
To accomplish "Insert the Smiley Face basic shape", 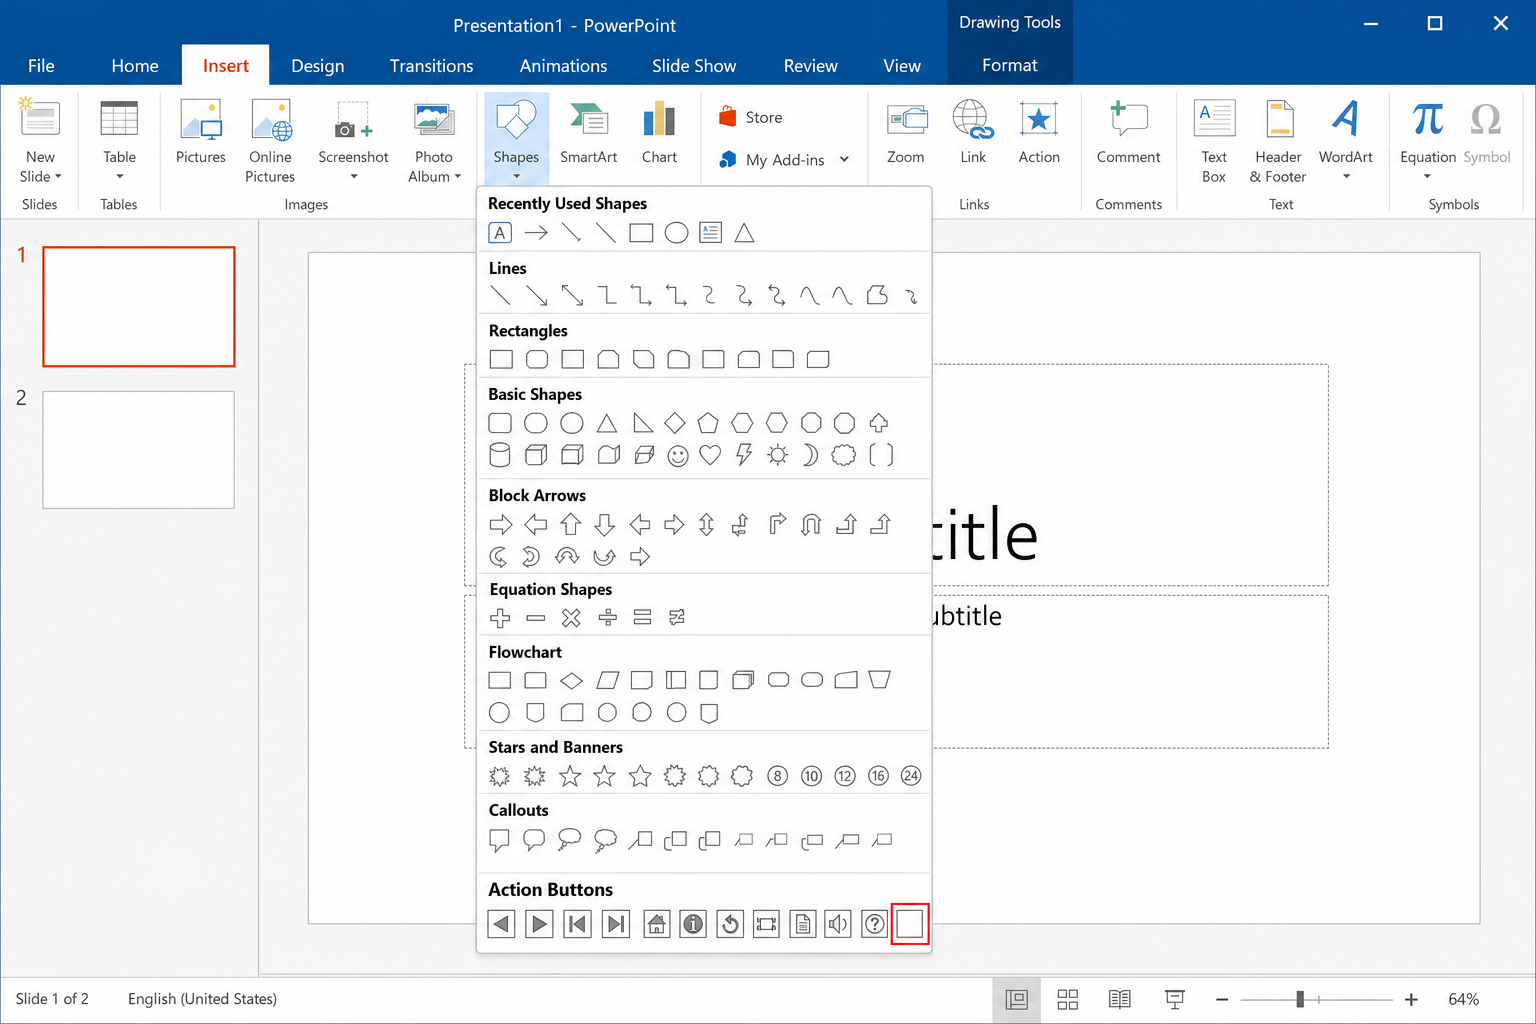I will click(x=678, y=456).
